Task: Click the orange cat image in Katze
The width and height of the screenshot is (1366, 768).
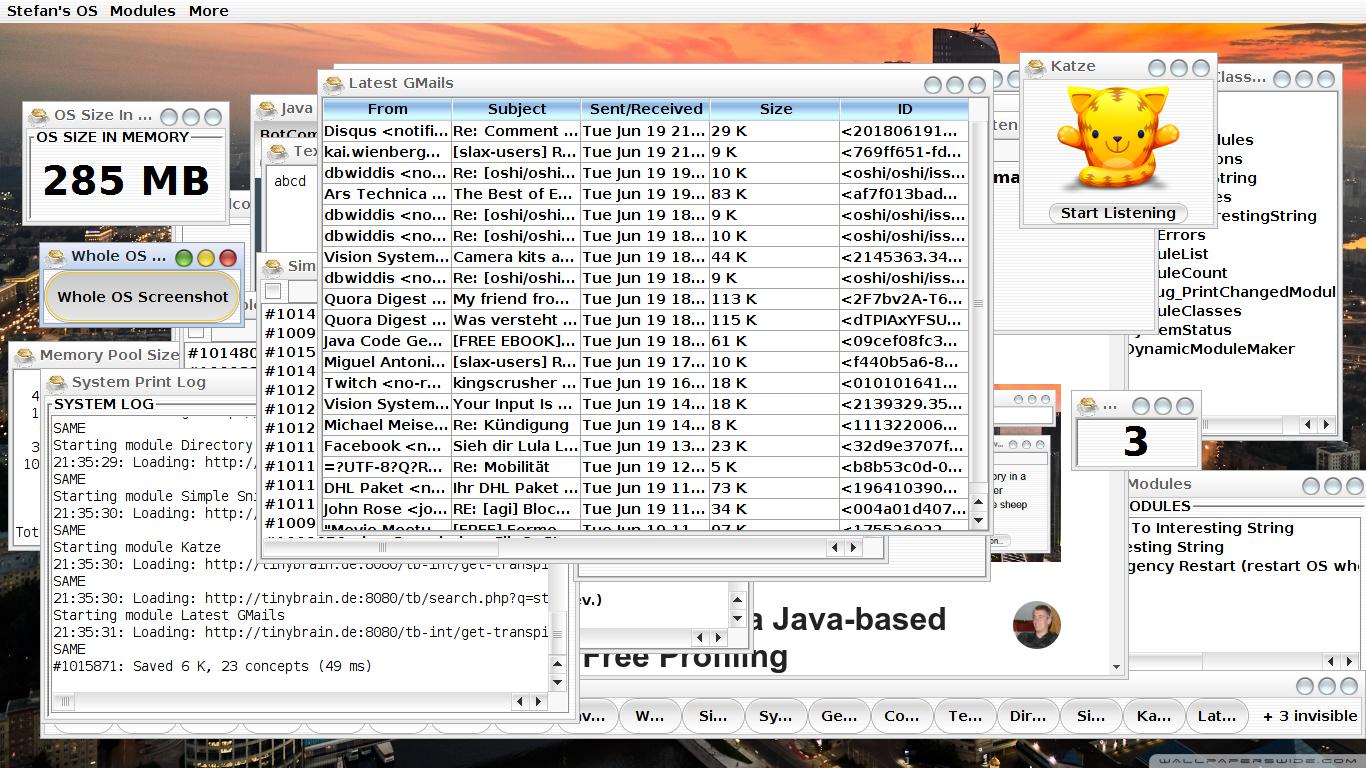Action: click(x=1117, y=137)
